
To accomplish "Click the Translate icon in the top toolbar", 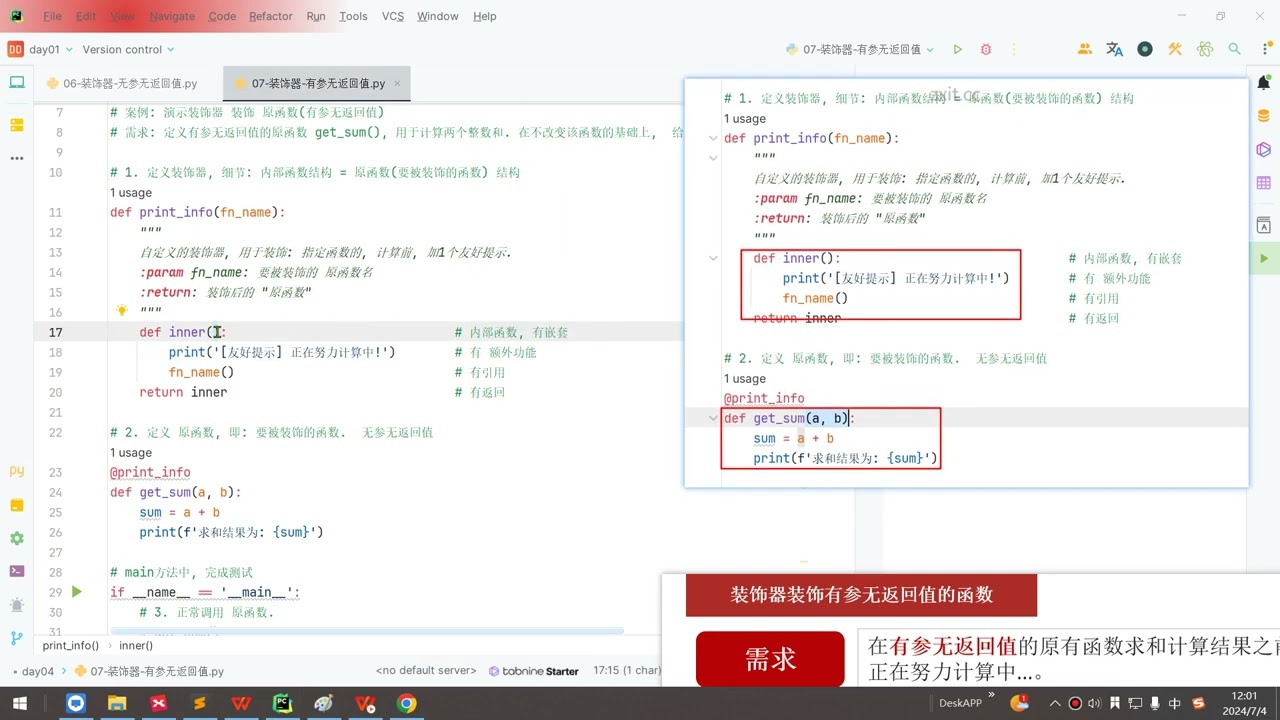I will 1115,49.
